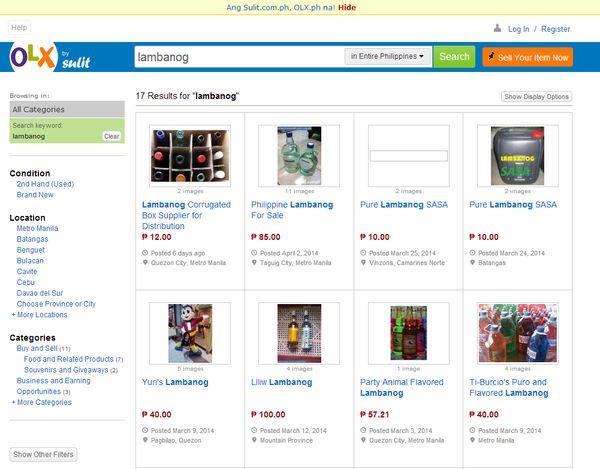This screenshot has height=469, width=600.
Task: Click the green Search button
Action: pyautogui.click(x=454, y=57)
